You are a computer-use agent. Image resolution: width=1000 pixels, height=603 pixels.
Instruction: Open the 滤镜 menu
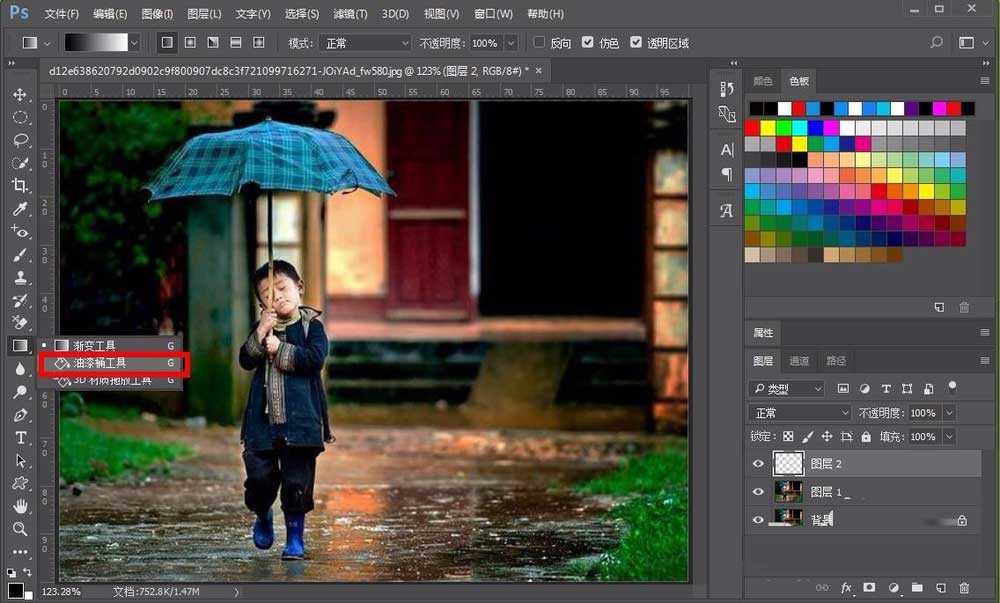tap(349, 13)
